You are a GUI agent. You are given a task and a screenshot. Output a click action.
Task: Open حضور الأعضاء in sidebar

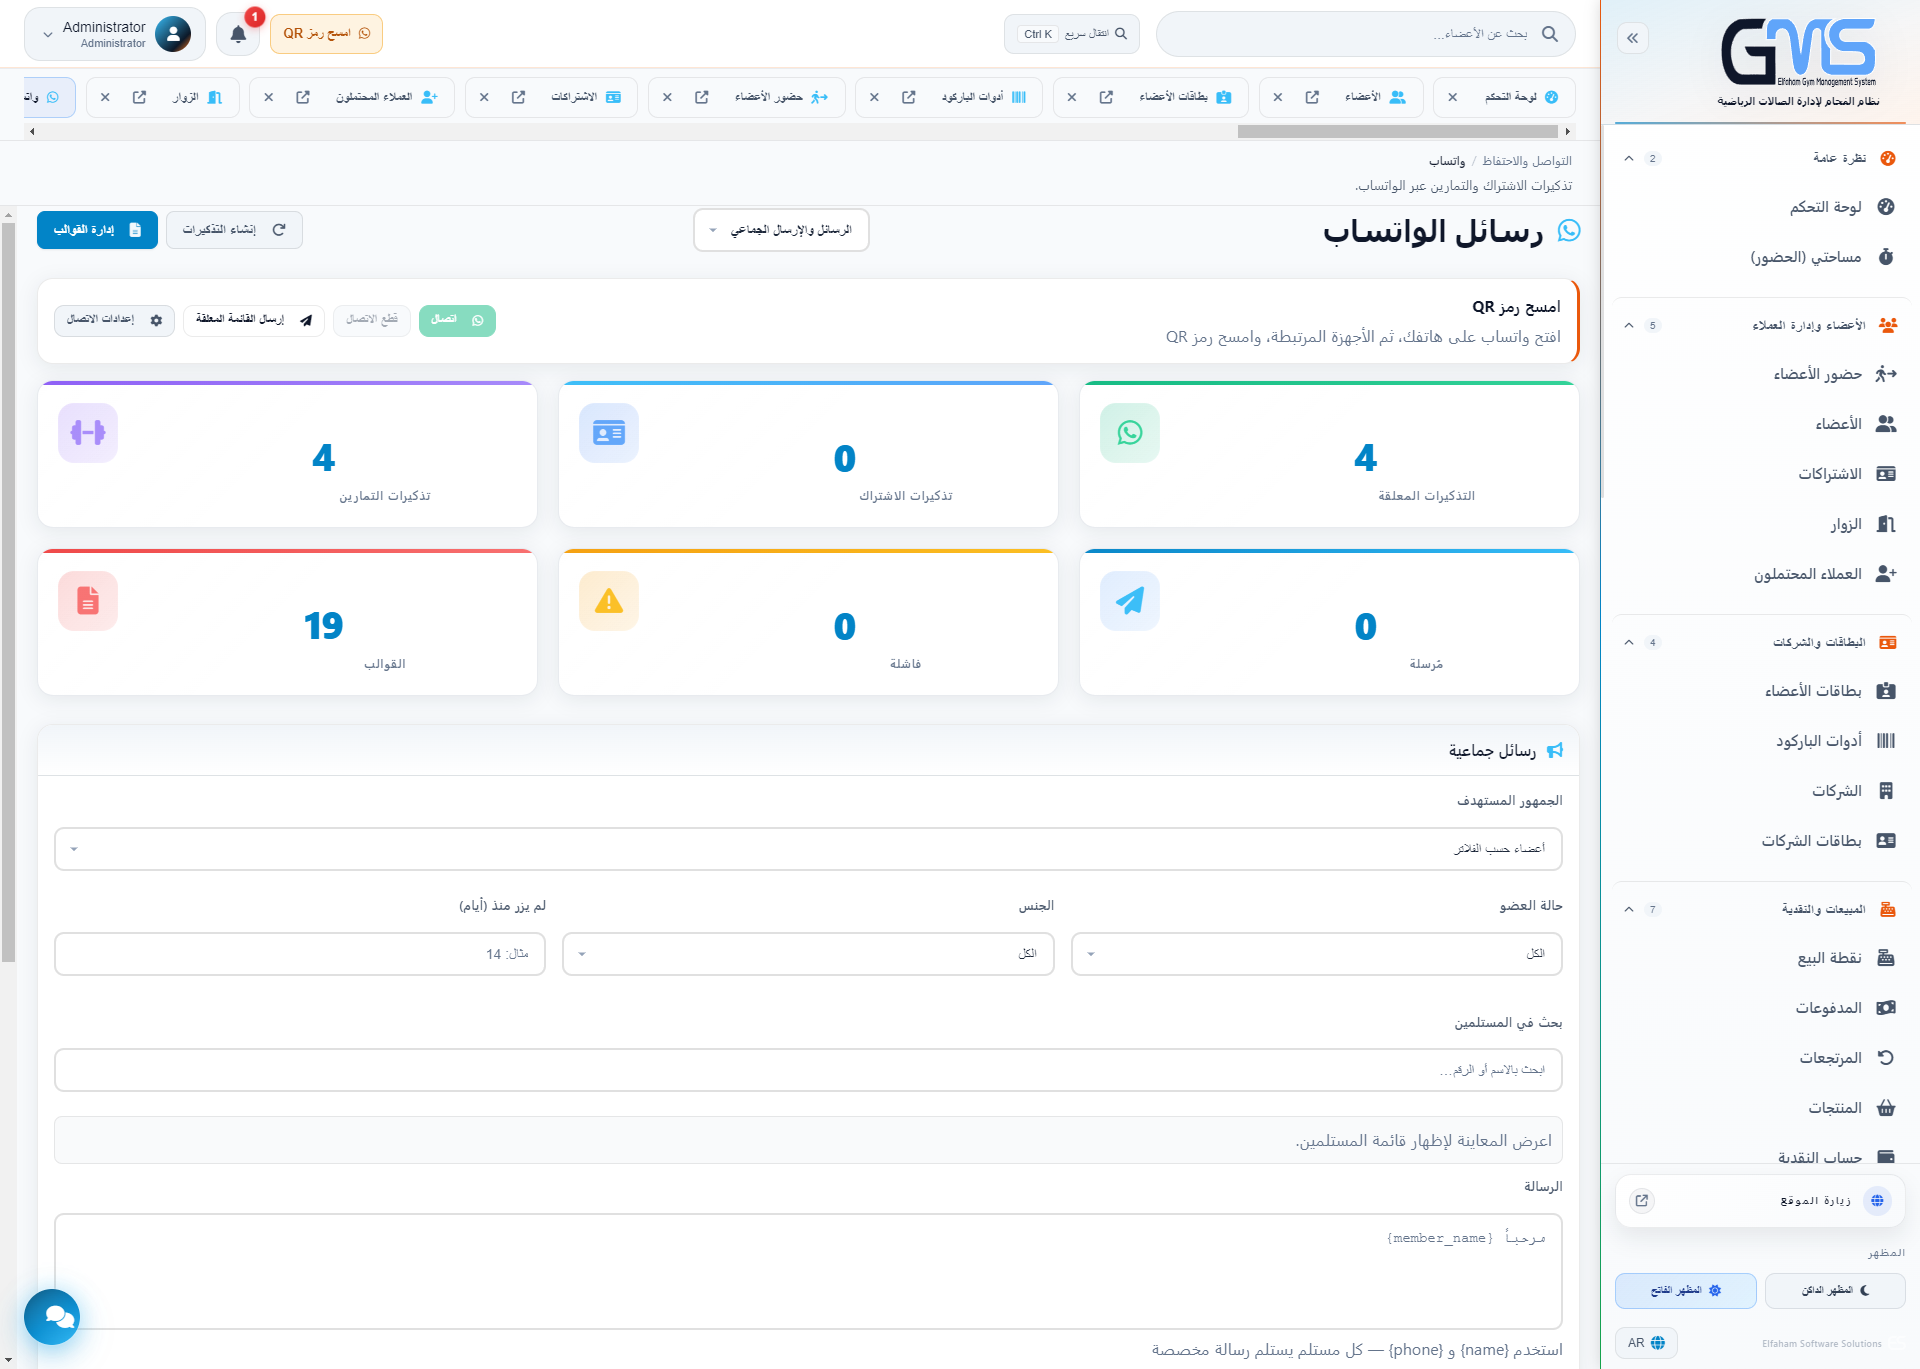click(1762, 374)
